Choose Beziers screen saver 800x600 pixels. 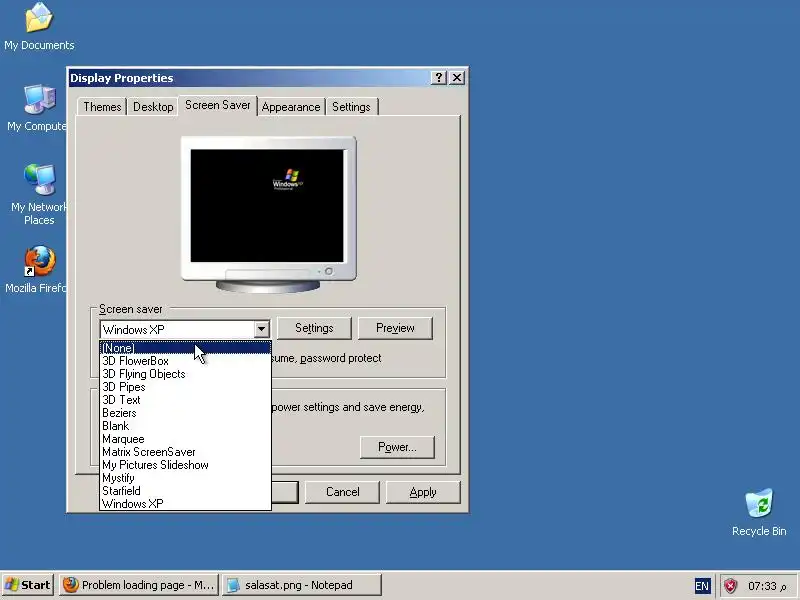tap(185, 413)
